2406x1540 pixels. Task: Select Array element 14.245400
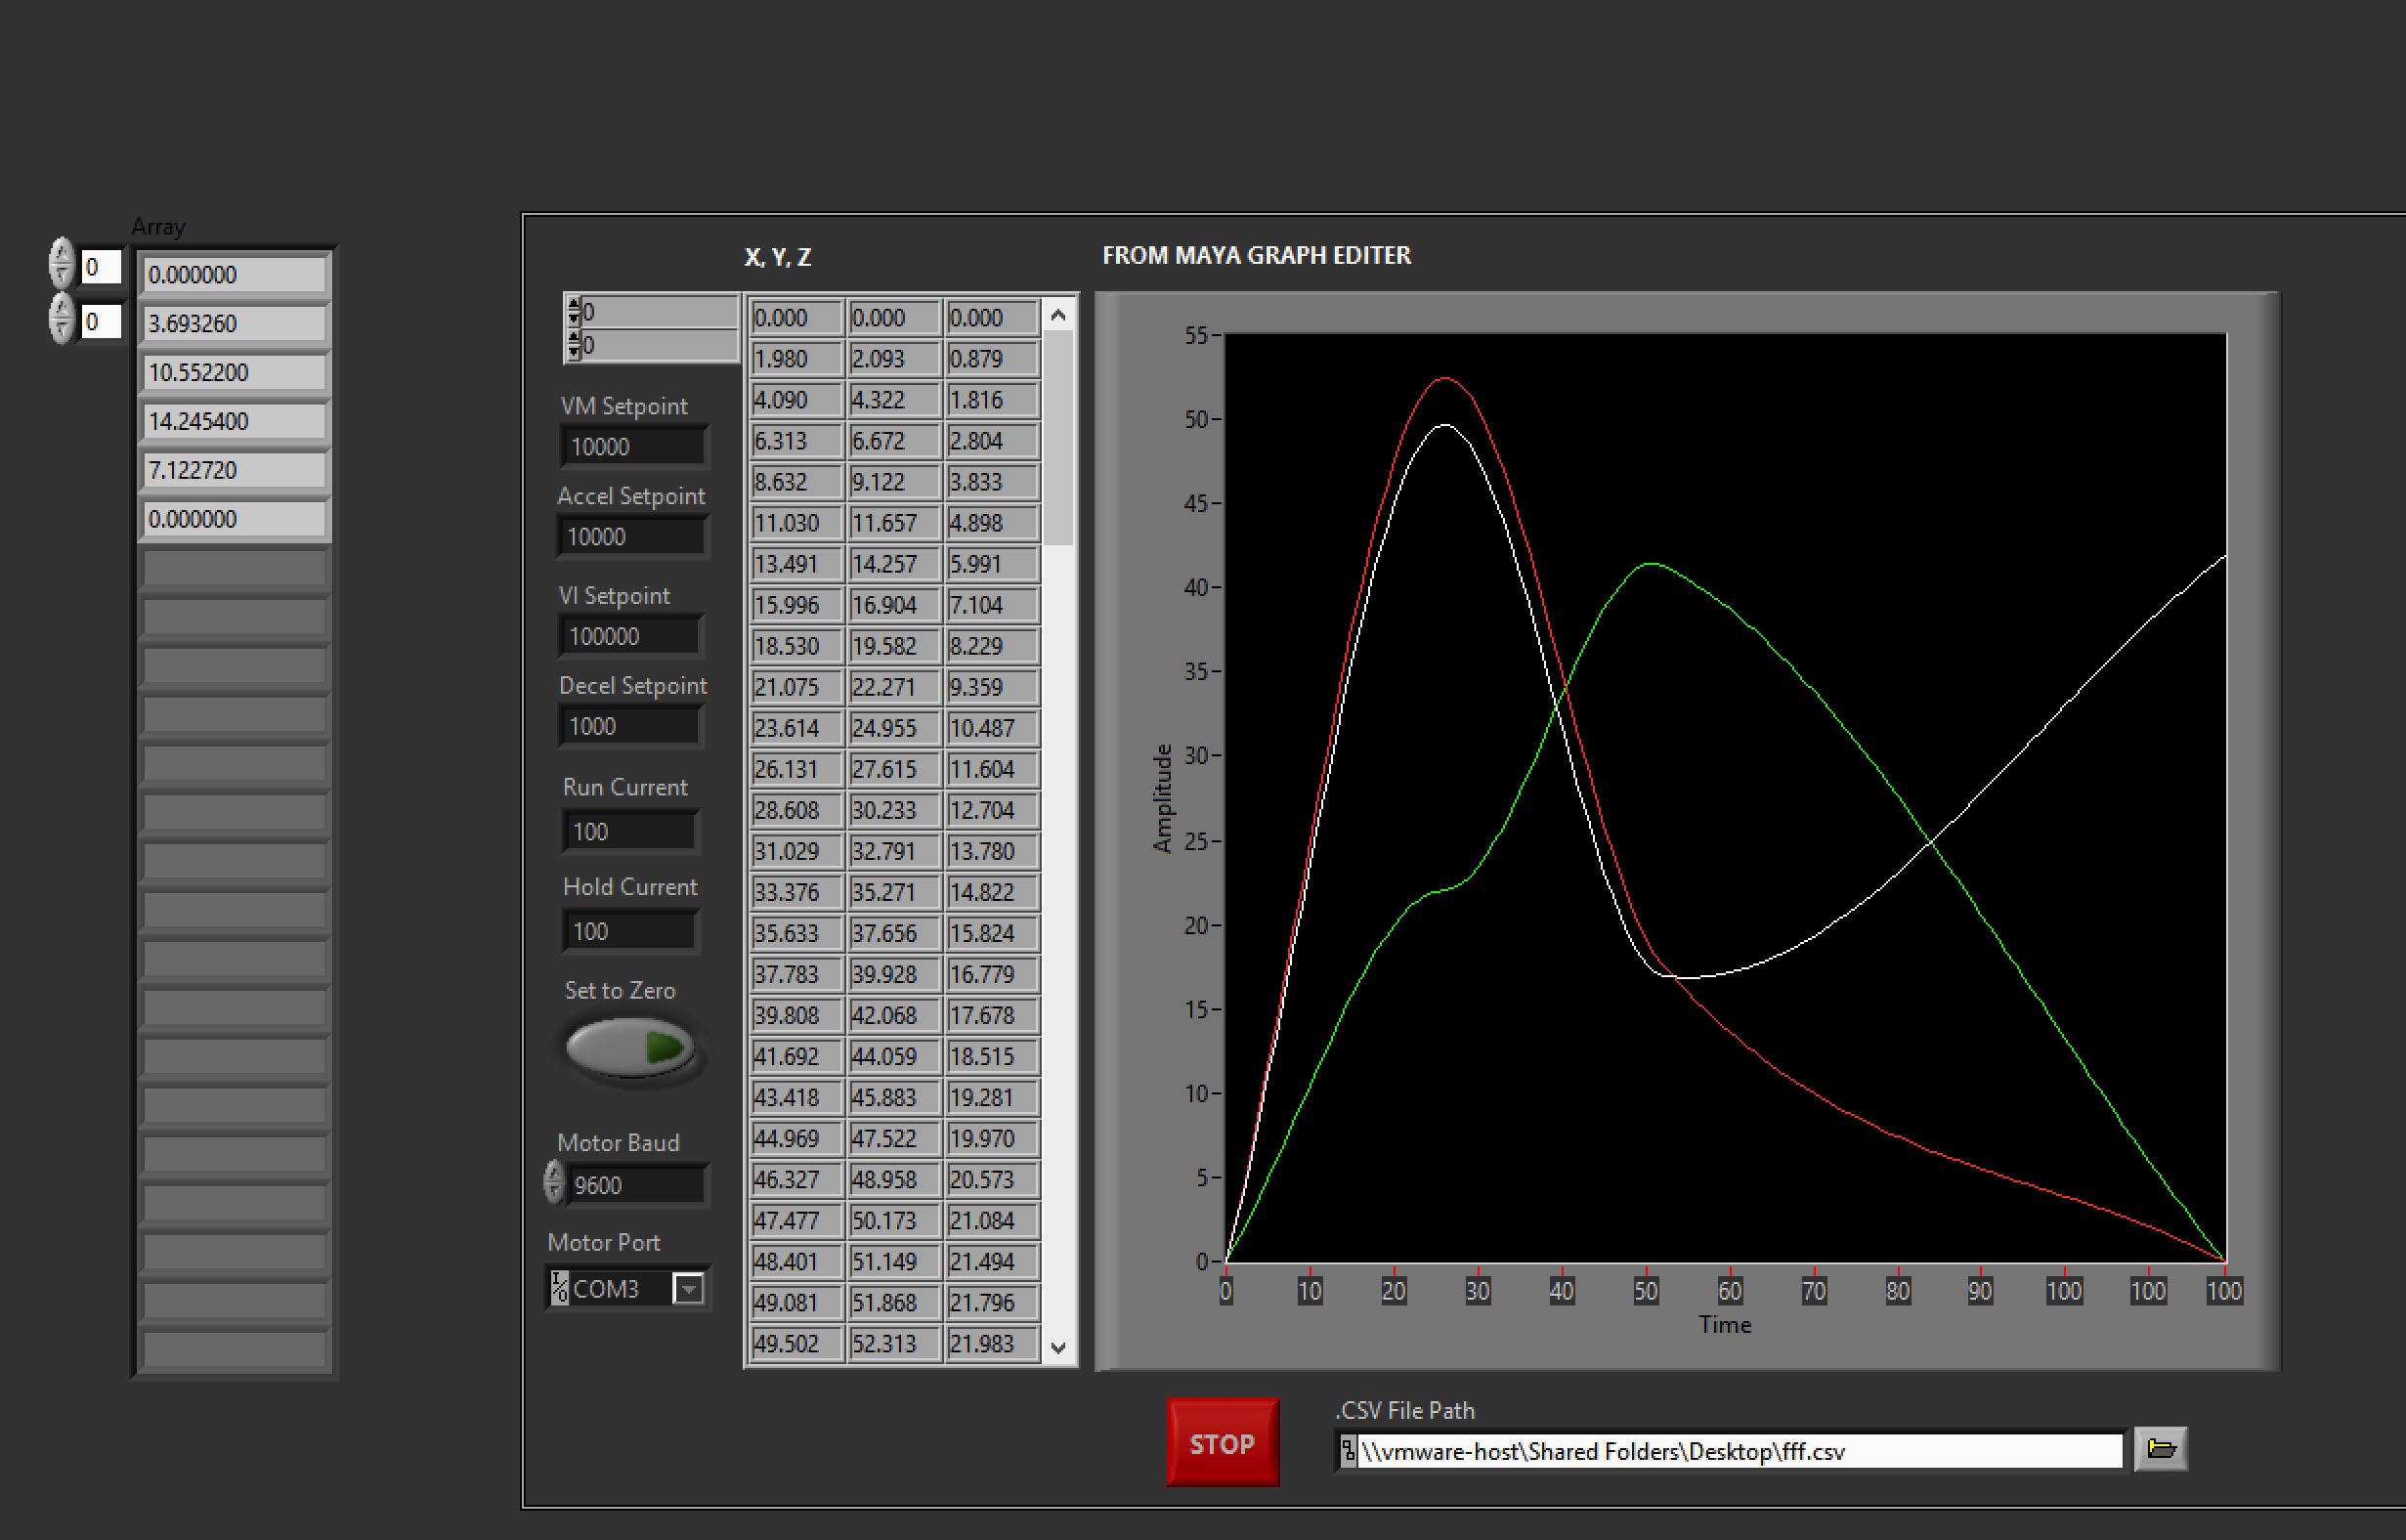pyautogui.click(x=234, y=421)
